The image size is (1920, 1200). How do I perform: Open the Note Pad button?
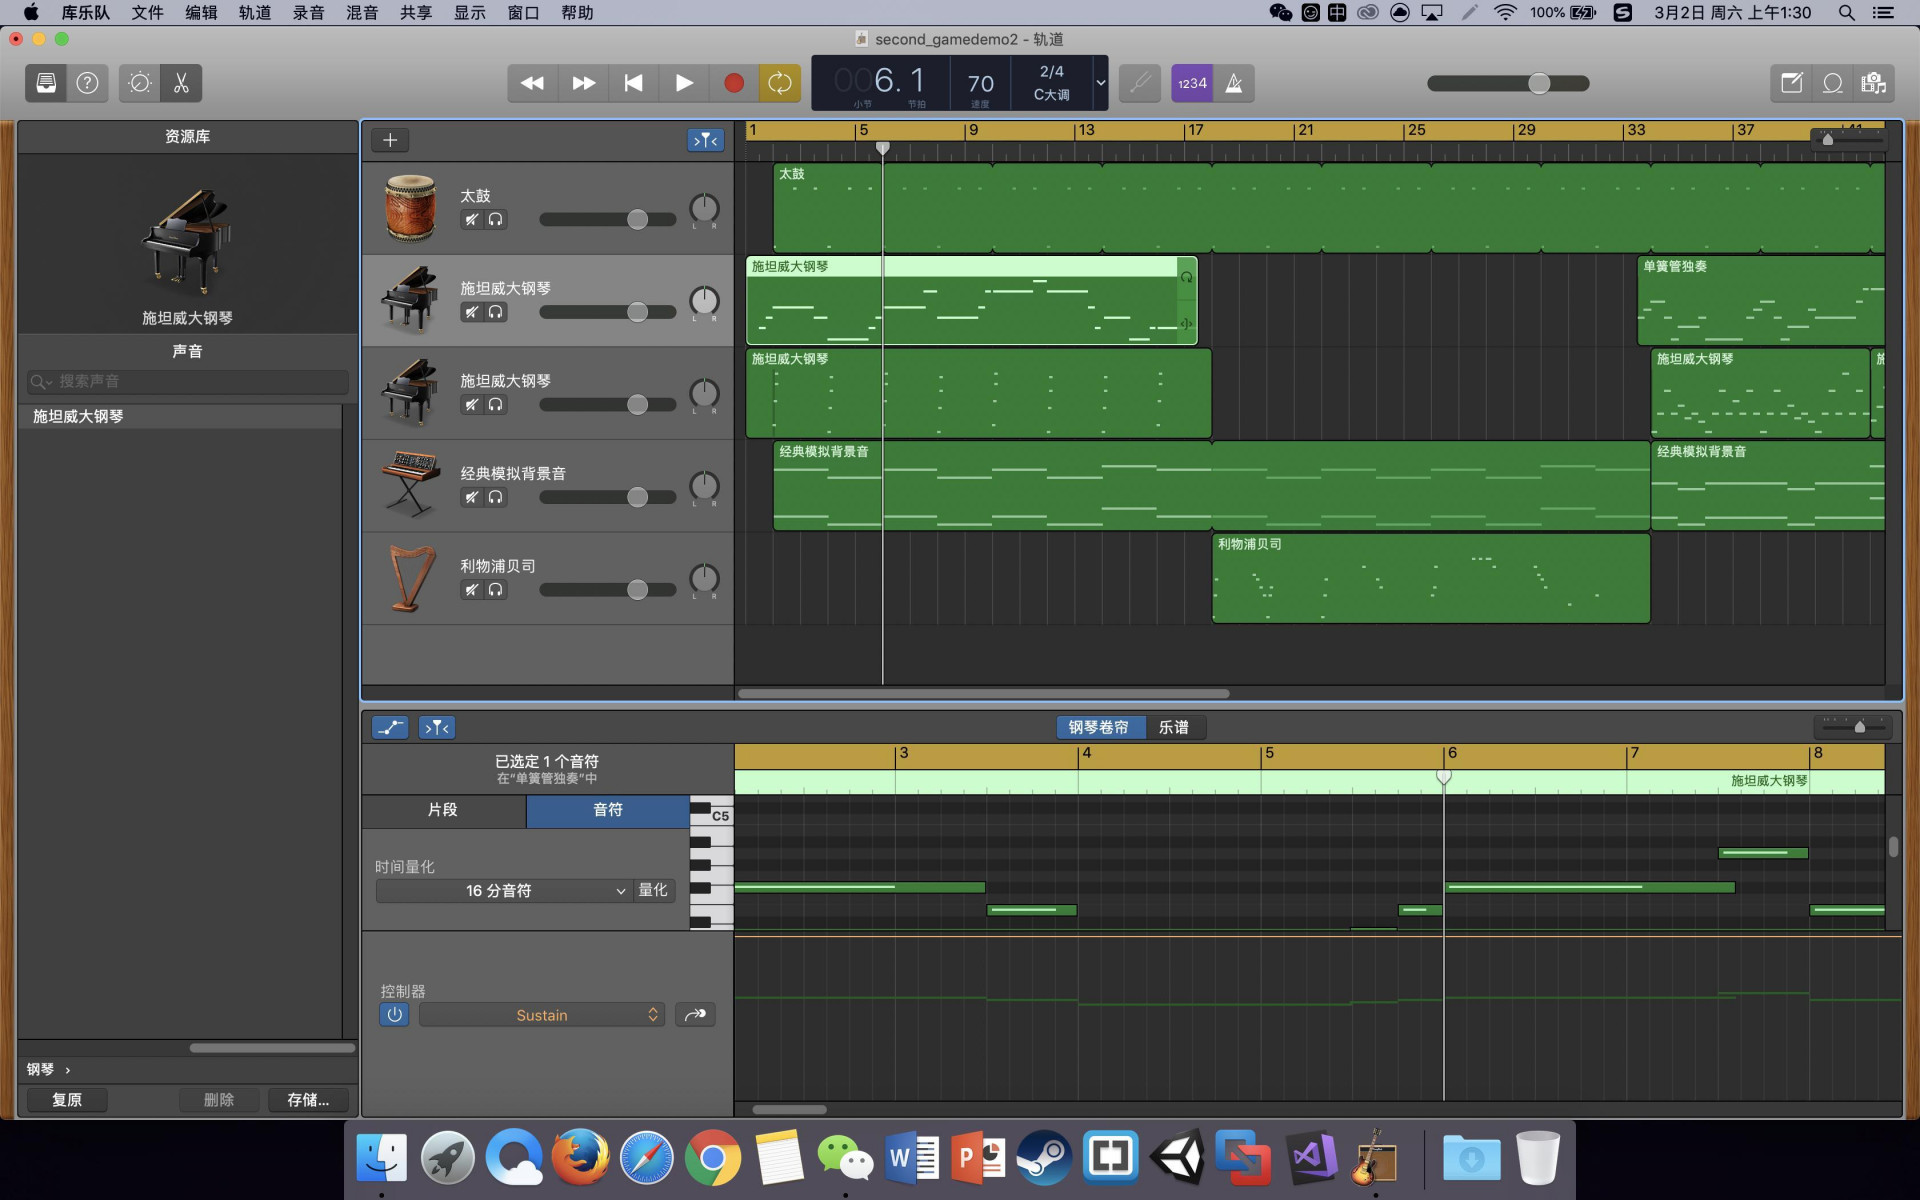1791,83
